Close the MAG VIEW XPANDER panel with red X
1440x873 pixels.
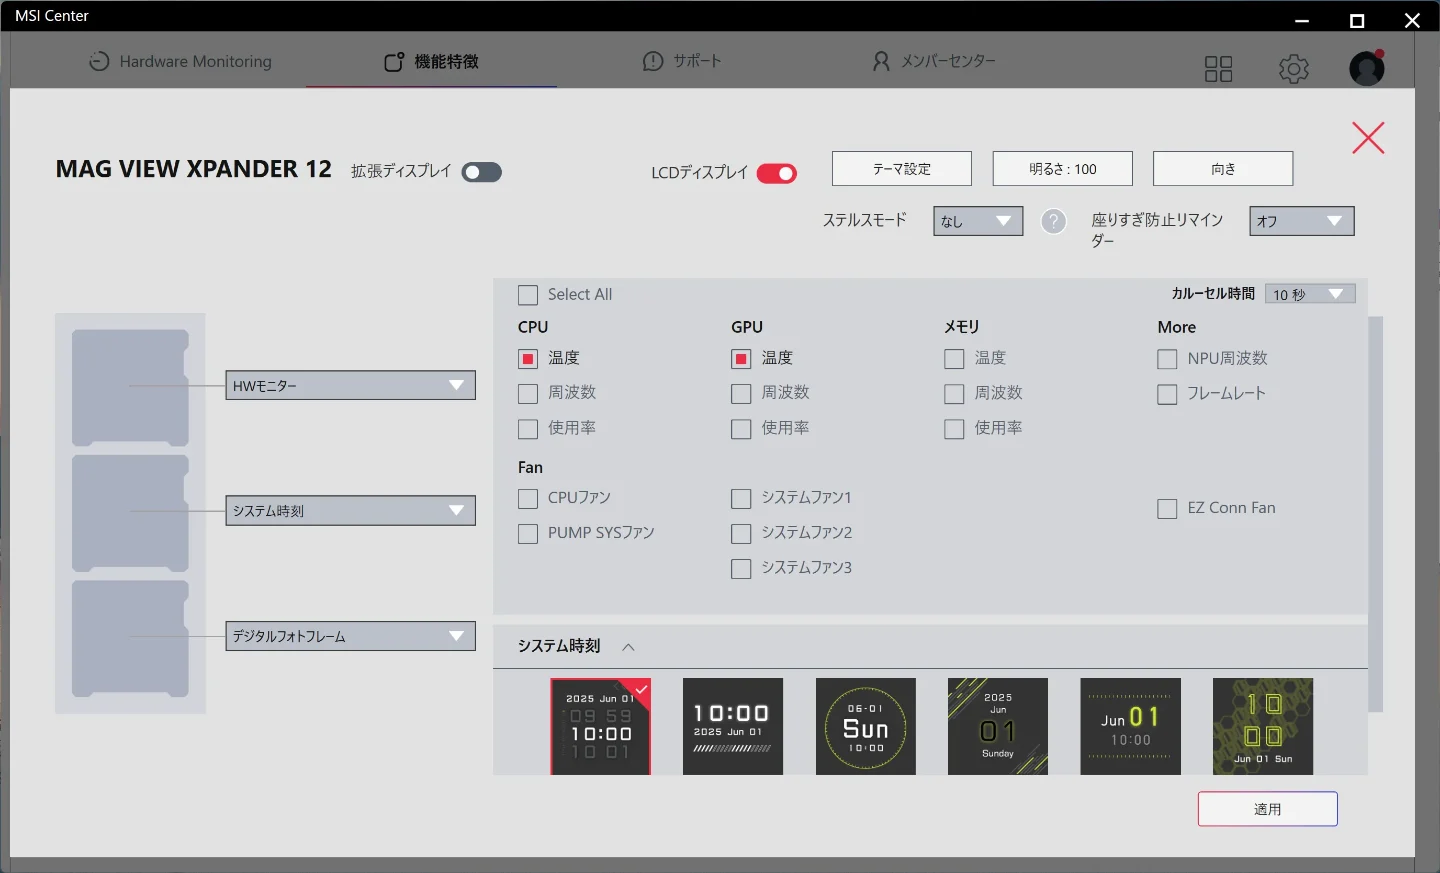pyautogui.click(x=1368, y=138)
